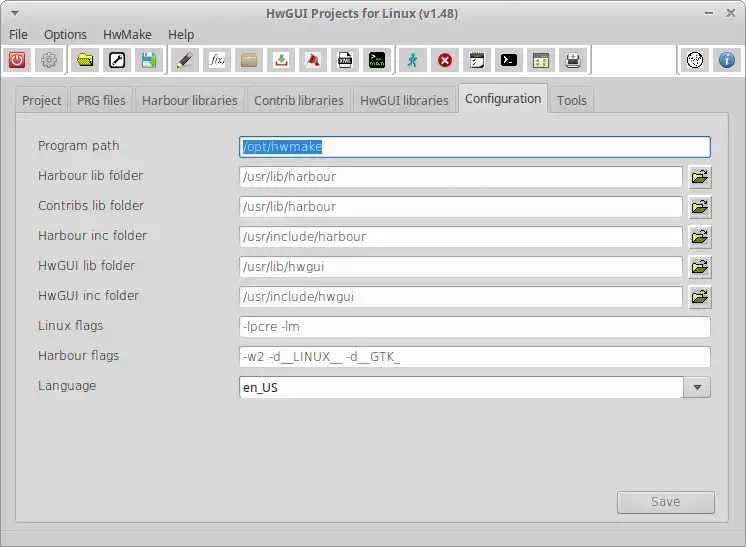Screen dimensions: 746x547
Task: Click the printer icon
Action: click(x=573, y=60)
